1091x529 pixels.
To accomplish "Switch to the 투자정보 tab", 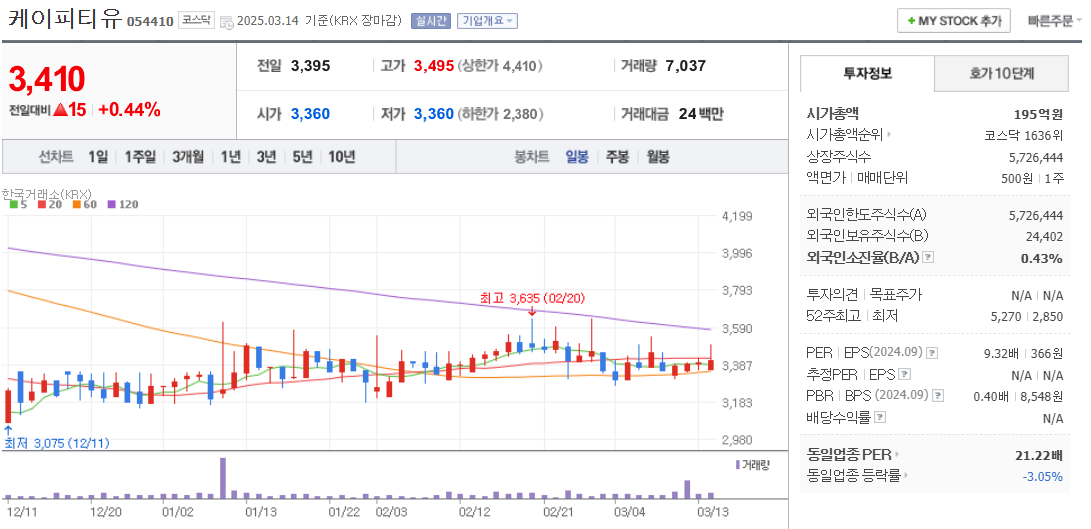I will click(867, 73).
